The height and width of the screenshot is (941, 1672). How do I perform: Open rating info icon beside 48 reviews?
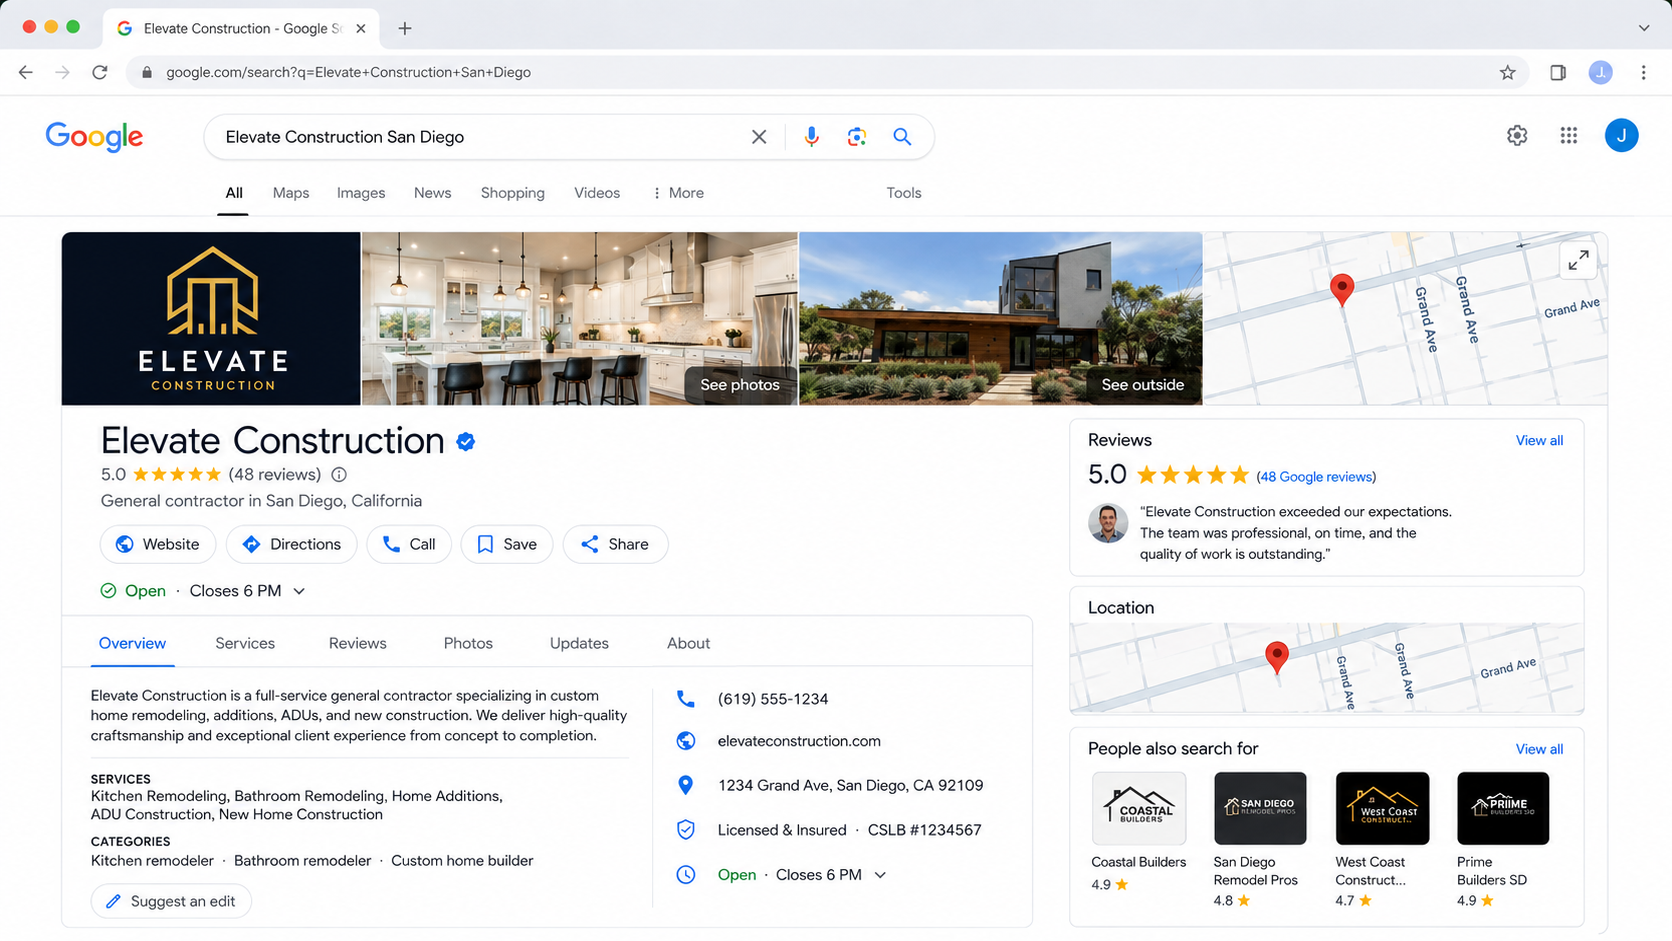[x=339, y=475]
